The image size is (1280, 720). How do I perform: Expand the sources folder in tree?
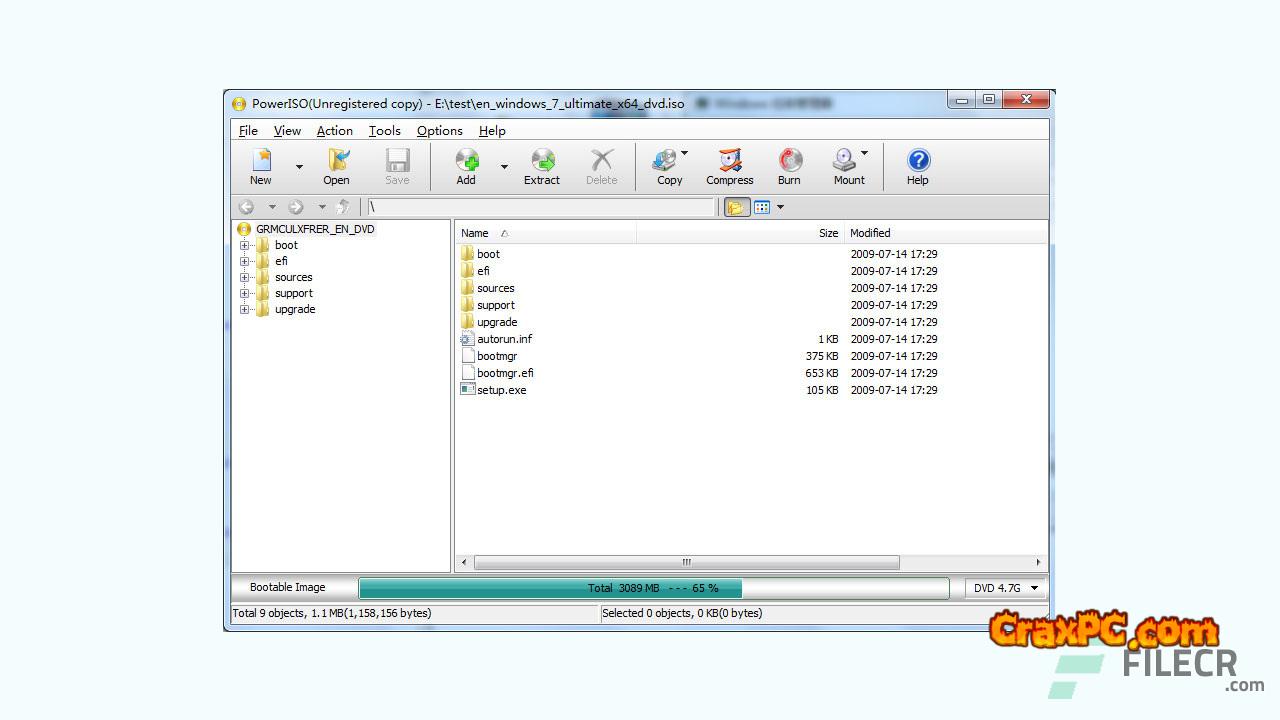coord(245,278)
